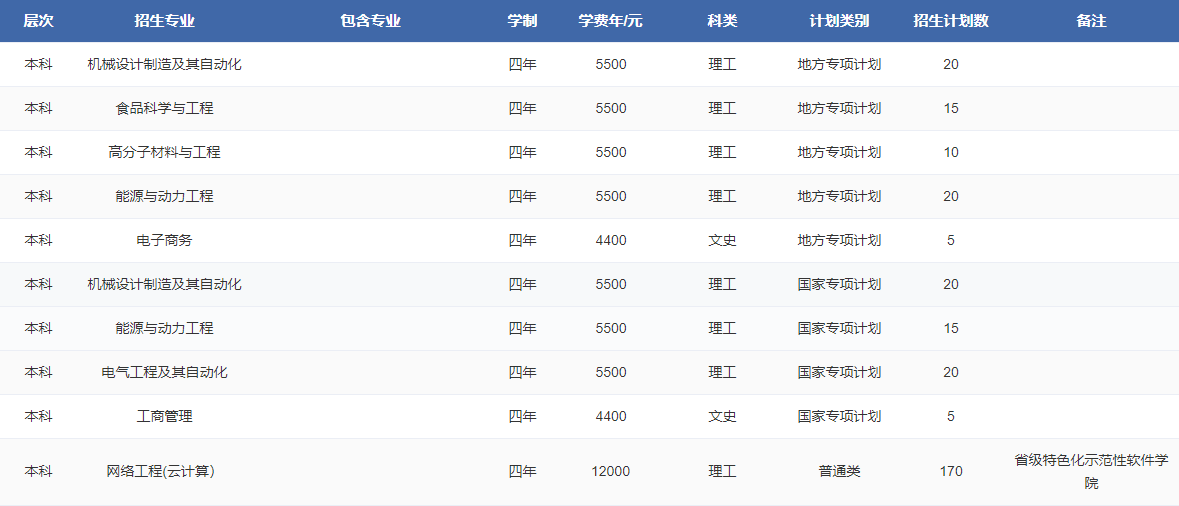Click the 学制 column header
The image size is (1179, 506).
tap(523, 21)
